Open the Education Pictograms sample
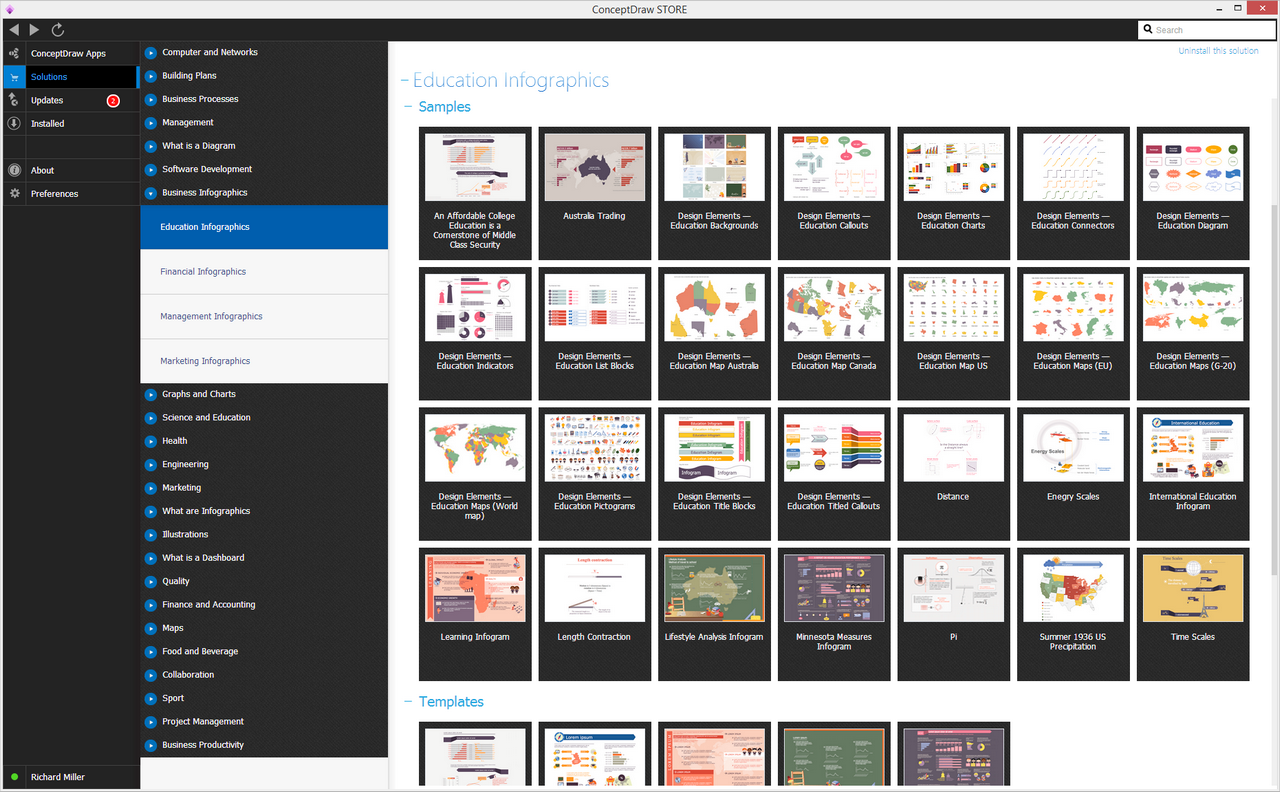 594,474
